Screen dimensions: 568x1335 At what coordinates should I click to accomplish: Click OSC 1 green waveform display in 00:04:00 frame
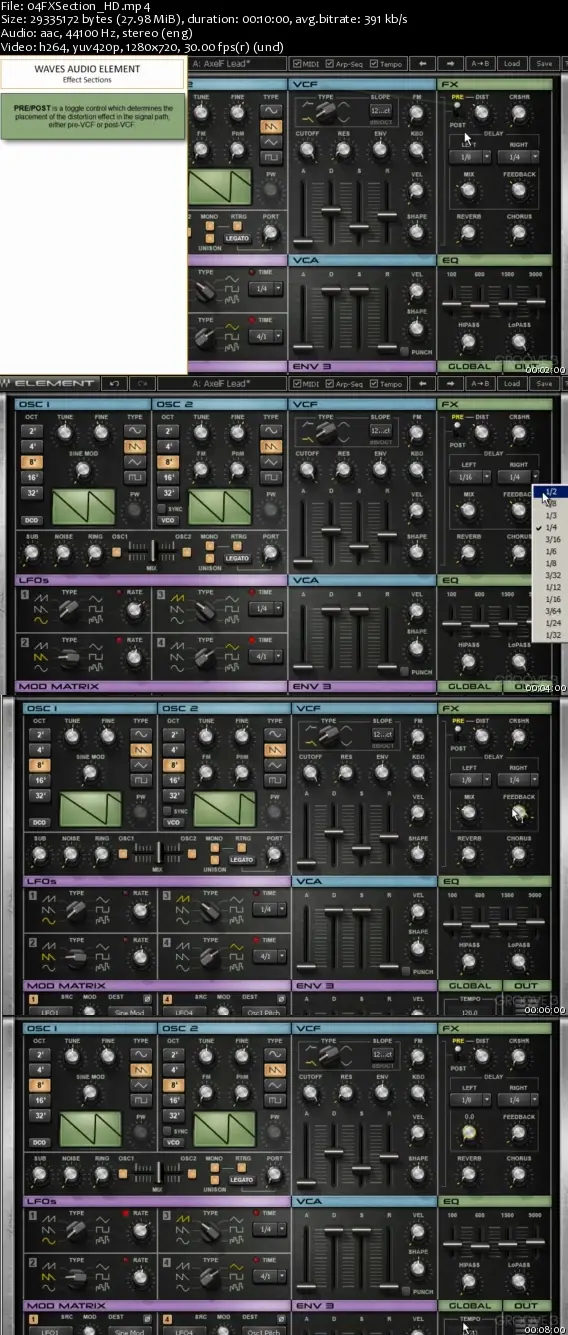tap(83, 507)
